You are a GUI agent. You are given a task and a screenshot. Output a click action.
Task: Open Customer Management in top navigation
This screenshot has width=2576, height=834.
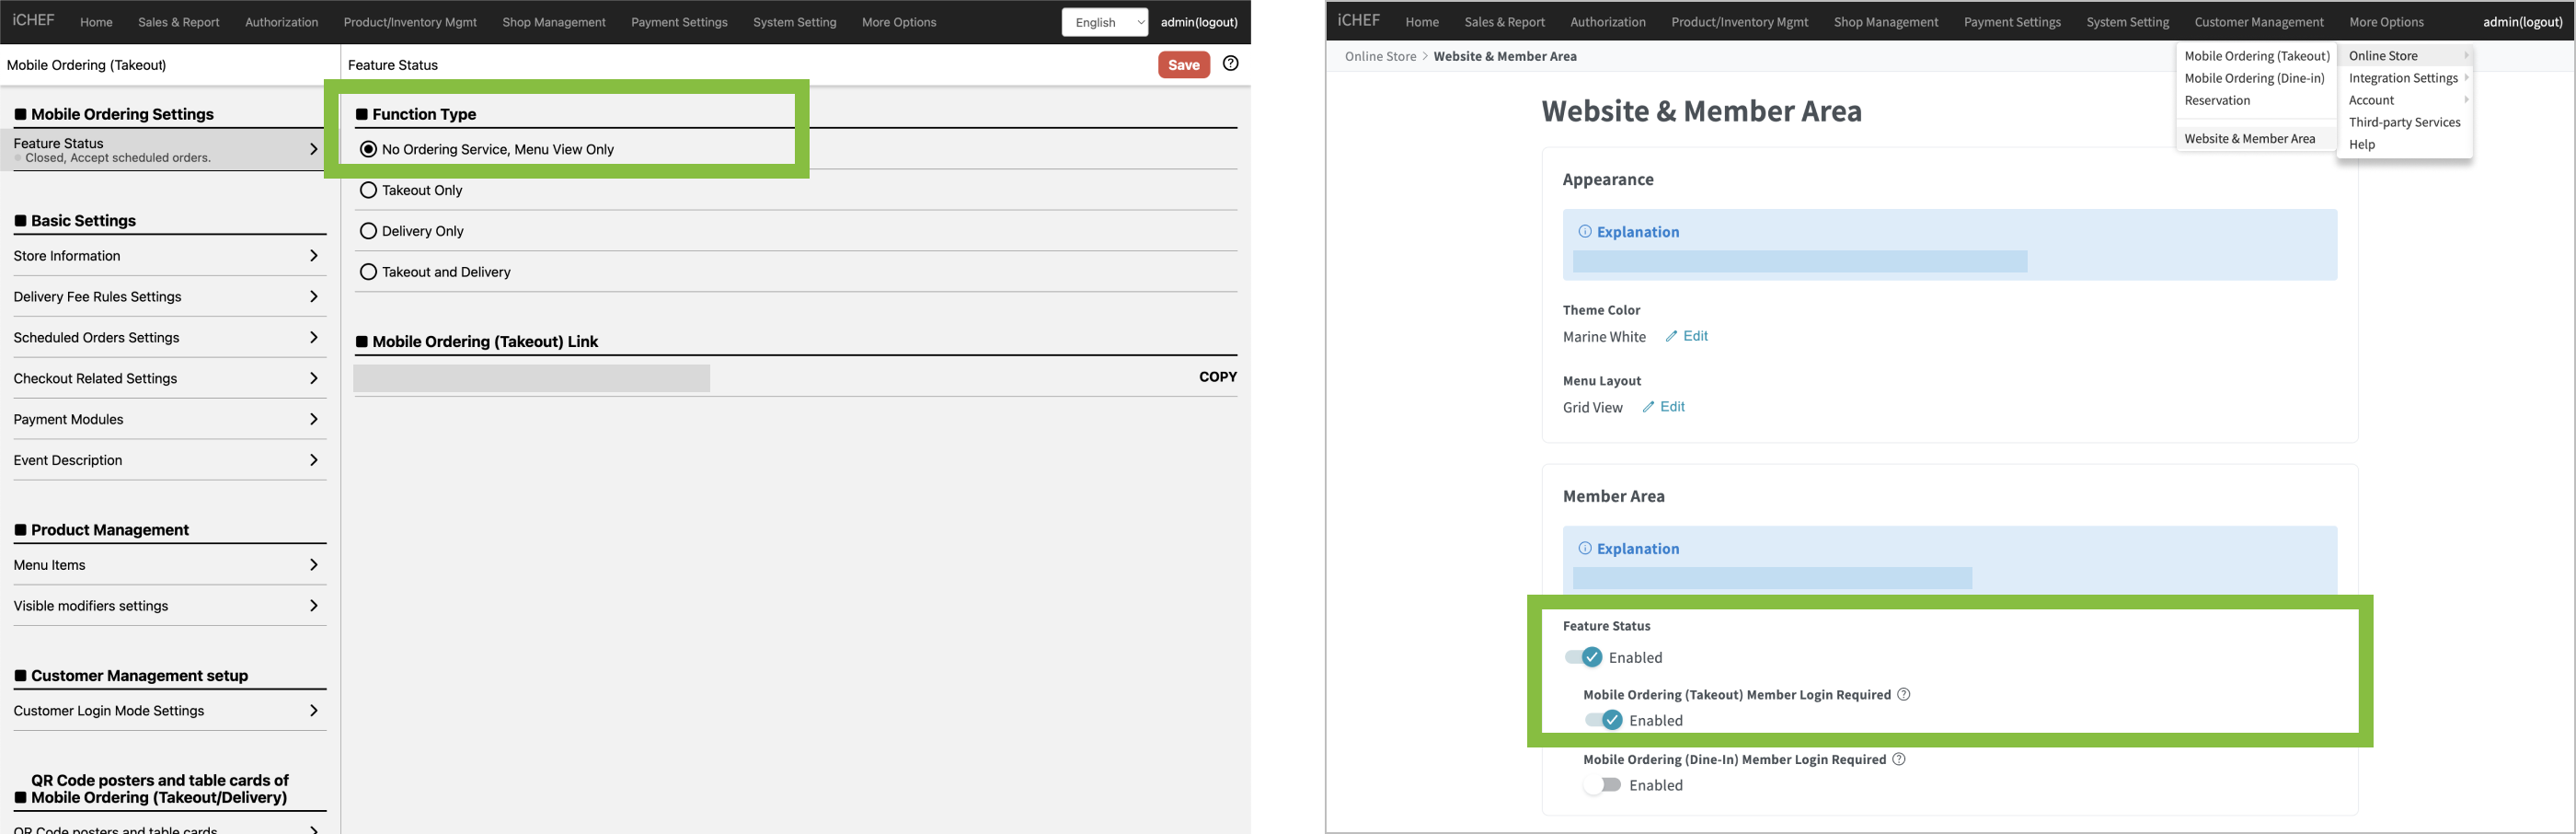[x=2258, y=22]
